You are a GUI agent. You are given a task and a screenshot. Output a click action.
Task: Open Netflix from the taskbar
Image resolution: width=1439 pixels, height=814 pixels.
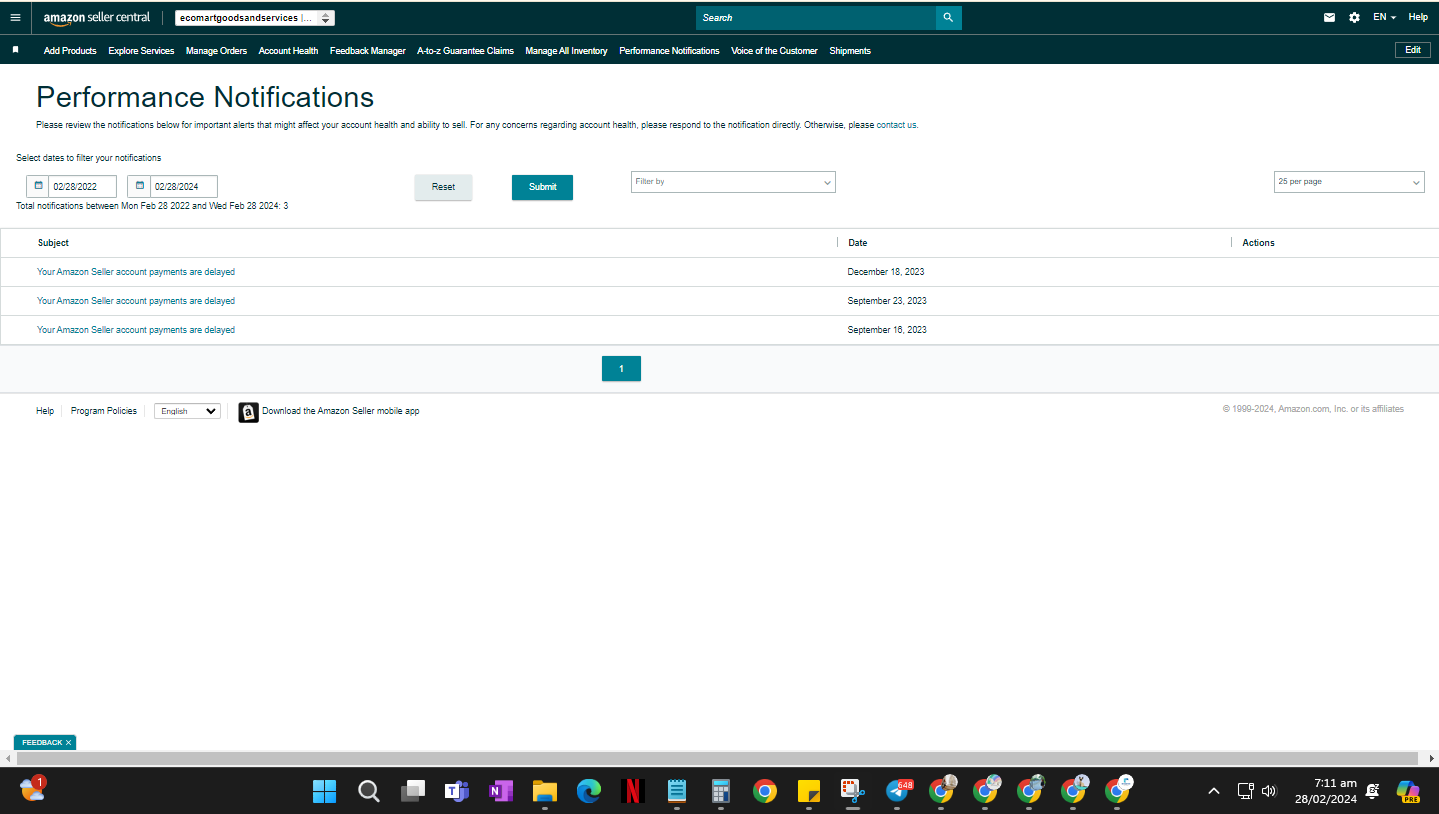(x=633, y=792)
